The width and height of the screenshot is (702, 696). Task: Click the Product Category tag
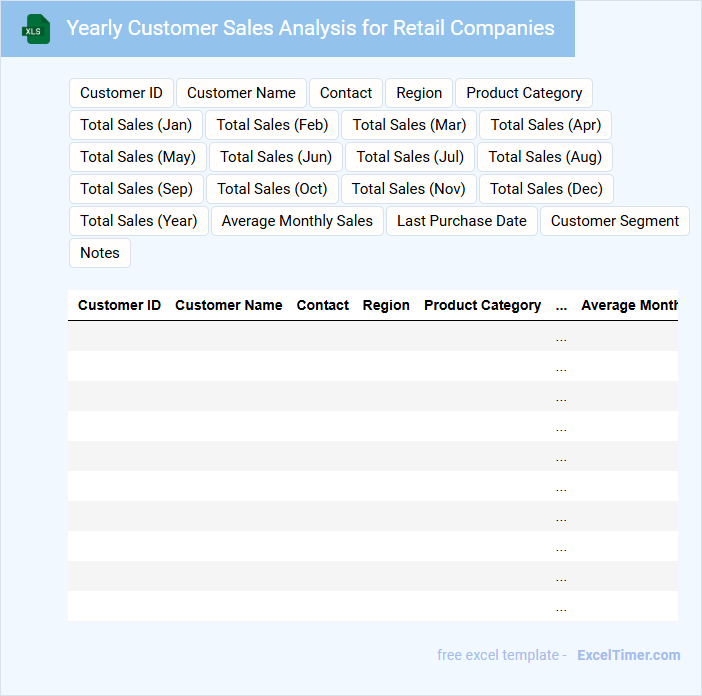click(523, 93)
